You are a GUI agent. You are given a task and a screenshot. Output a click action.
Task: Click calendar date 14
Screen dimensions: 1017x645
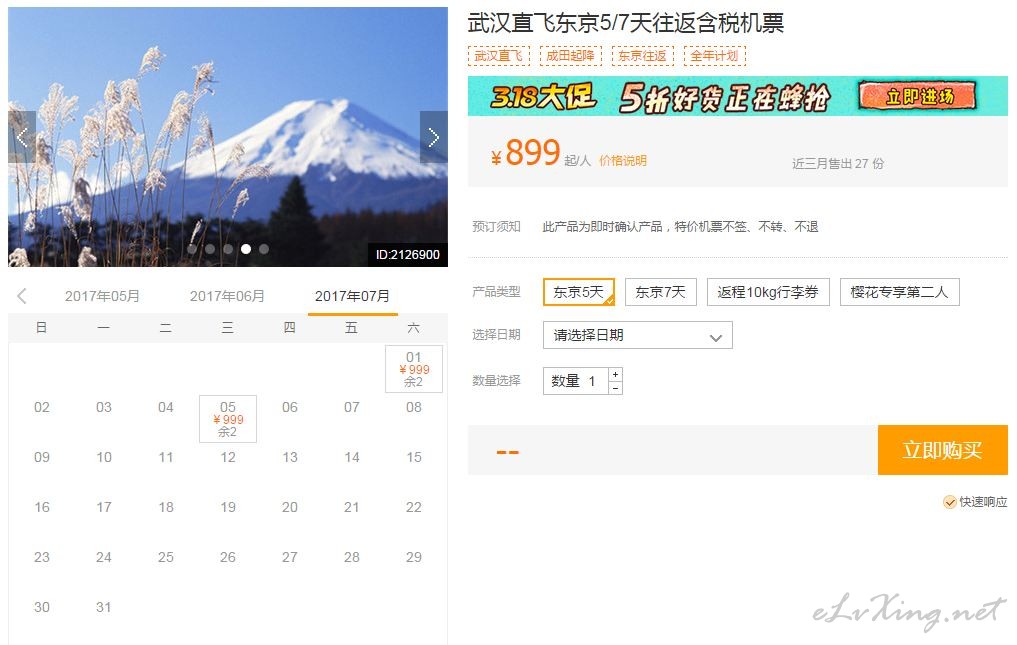coord(352,457)
